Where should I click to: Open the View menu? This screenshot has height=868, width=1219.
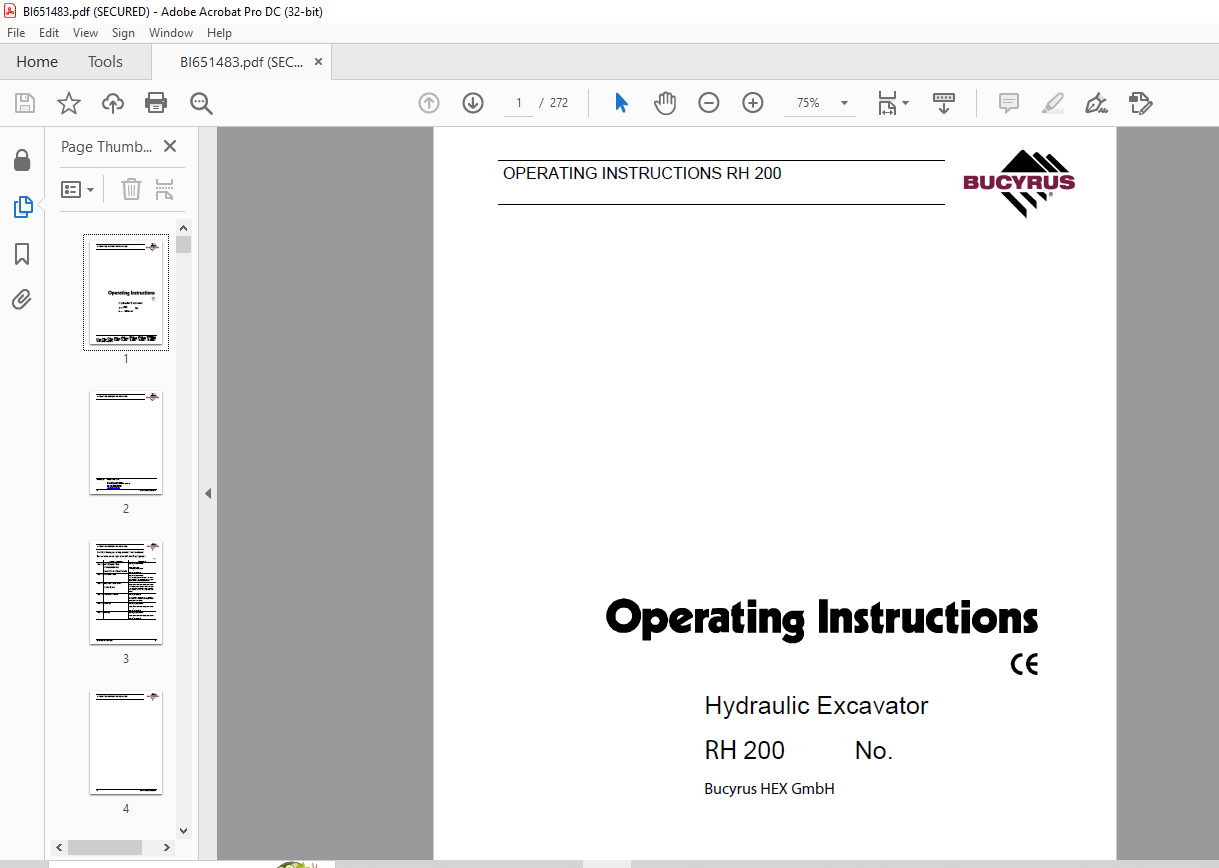(85, 33)
